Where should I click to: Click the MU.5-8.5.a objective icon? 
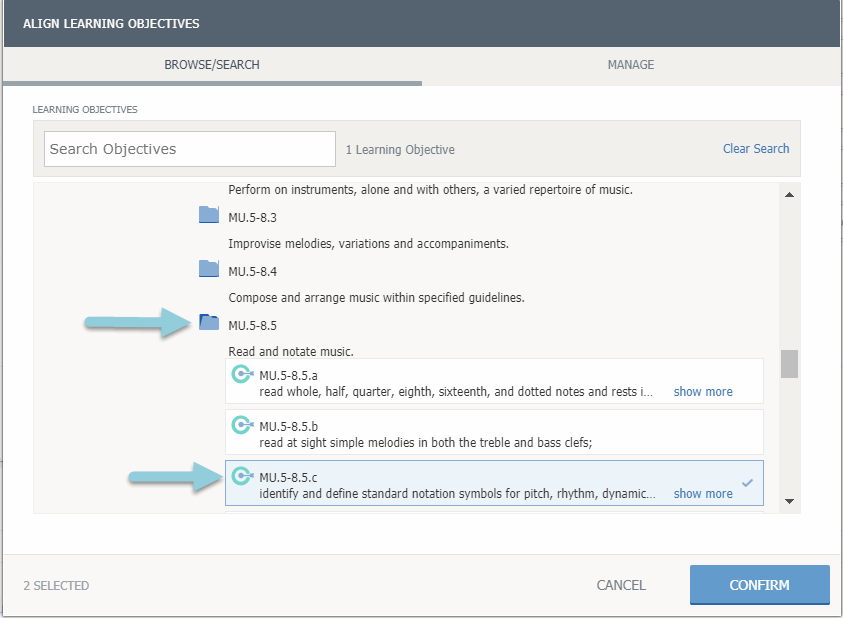coord(241,374)
